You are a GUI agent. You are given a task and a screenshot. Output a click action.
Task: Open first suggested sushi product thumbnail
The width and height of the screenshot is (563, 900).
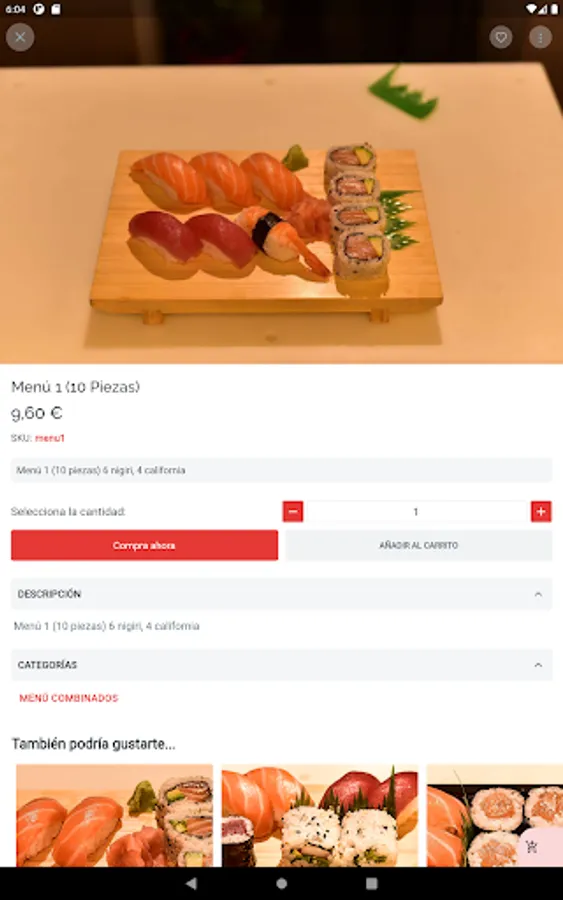114,815
